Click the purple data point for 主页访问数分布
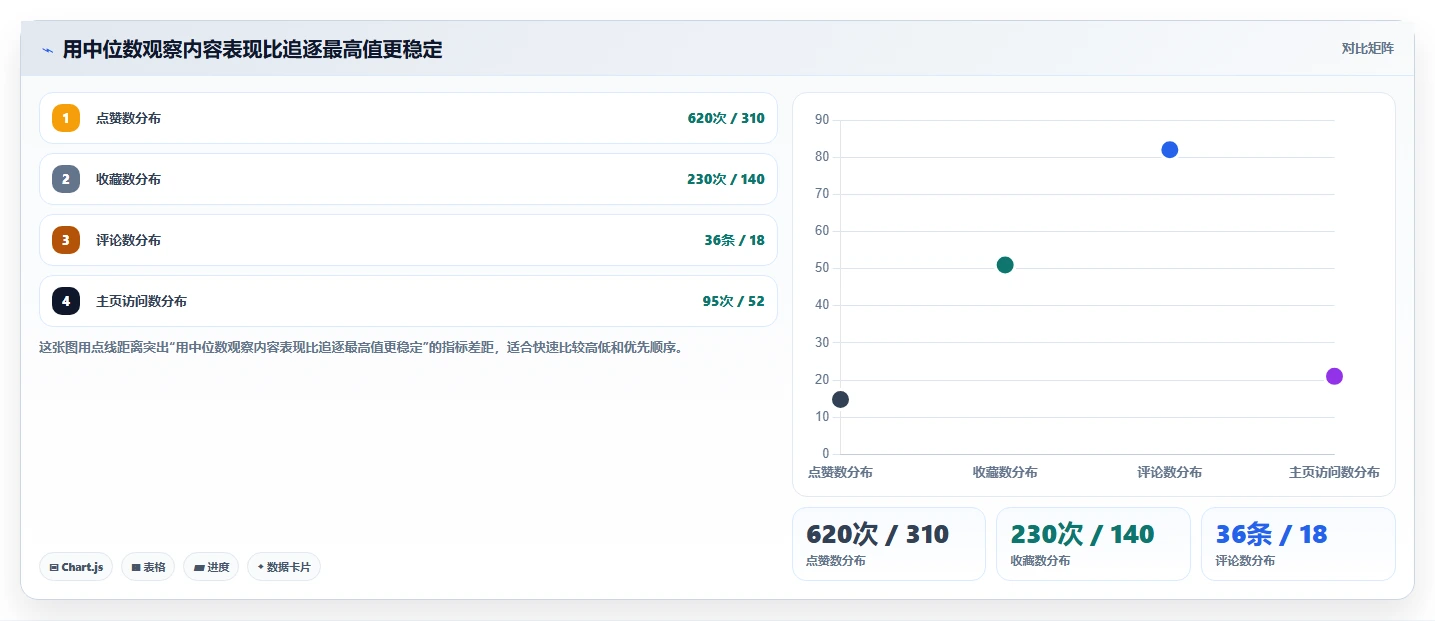The image size is (1435, 621). coord(1334,376)
